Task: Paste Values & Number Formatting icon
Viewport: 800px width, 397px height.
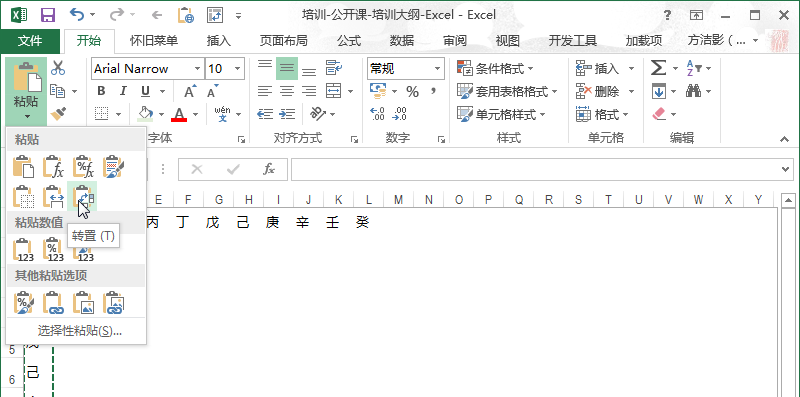Action: tap(53, 250)
